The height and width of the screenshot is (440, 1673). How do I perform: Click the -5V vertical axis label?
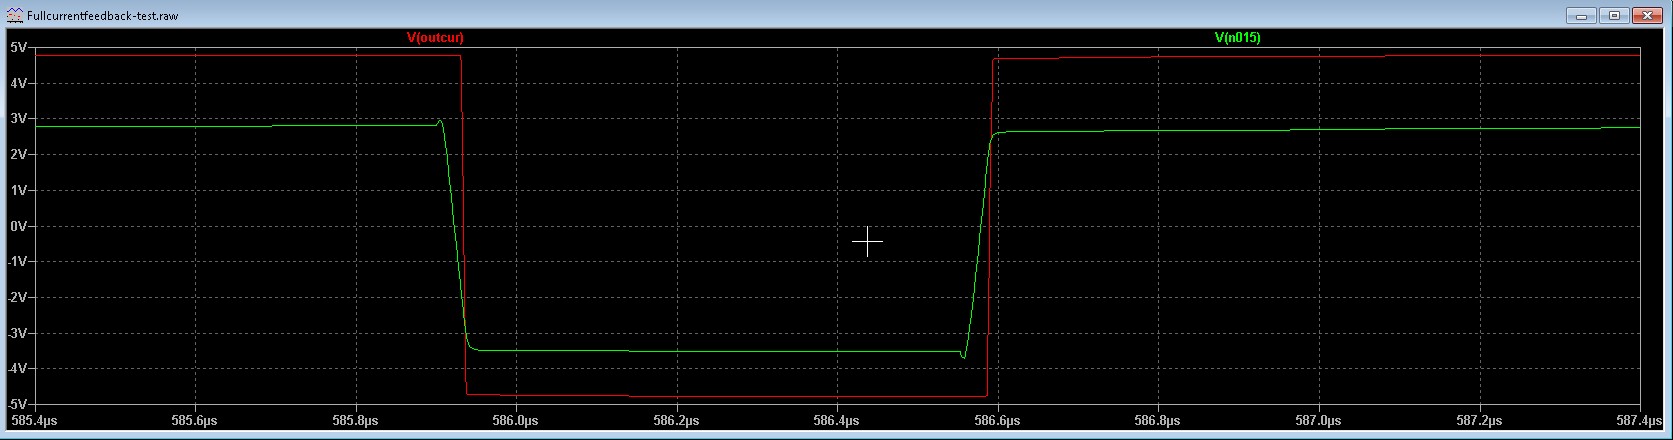[17, 403]
